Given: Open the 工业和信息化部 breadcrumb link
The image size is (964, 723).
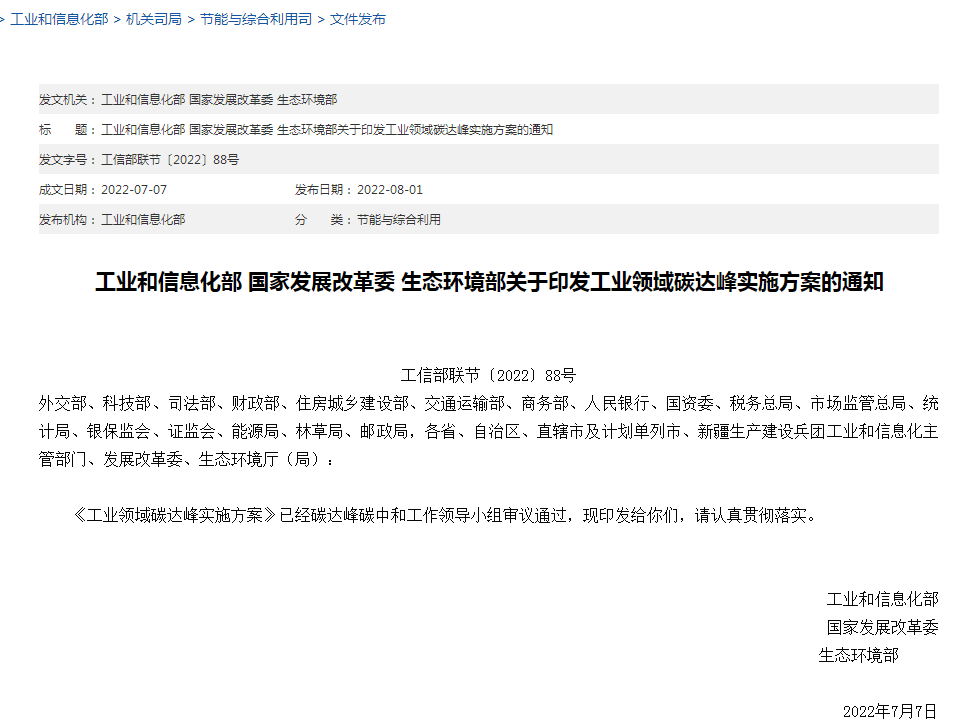Looking at the screenshot, I should click(x=59, y=20).
